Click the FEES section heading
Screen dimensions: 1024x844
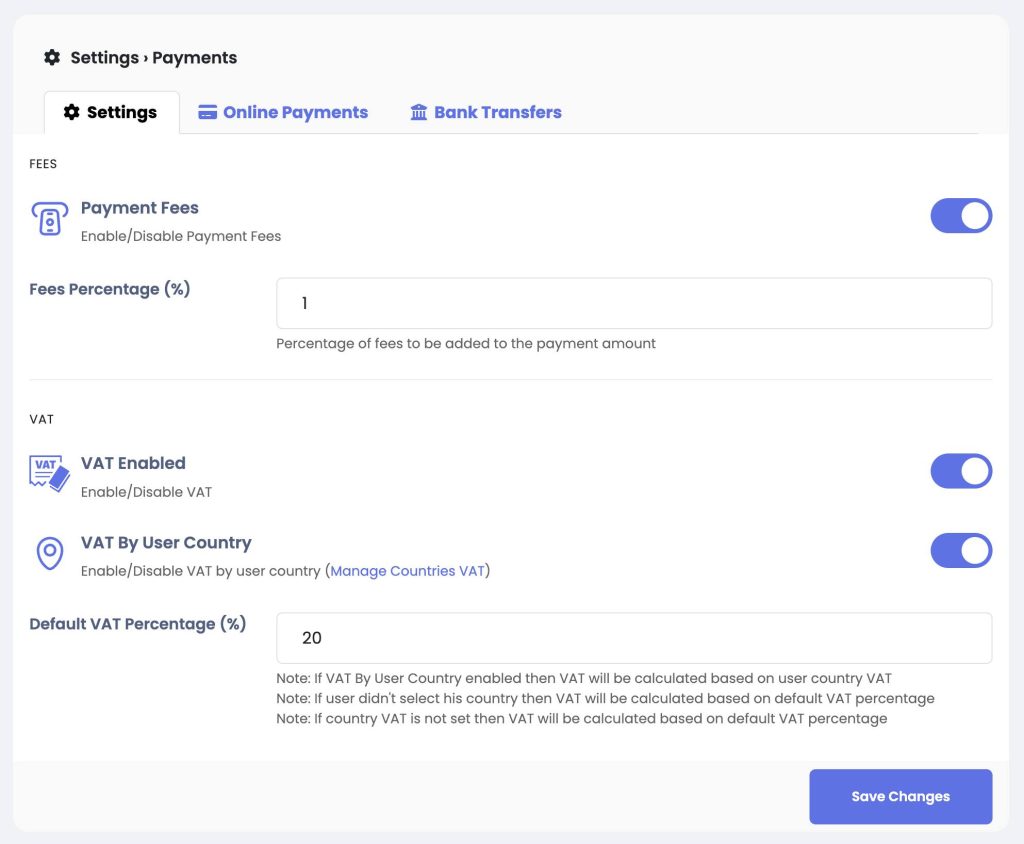[x=43, y=164]
